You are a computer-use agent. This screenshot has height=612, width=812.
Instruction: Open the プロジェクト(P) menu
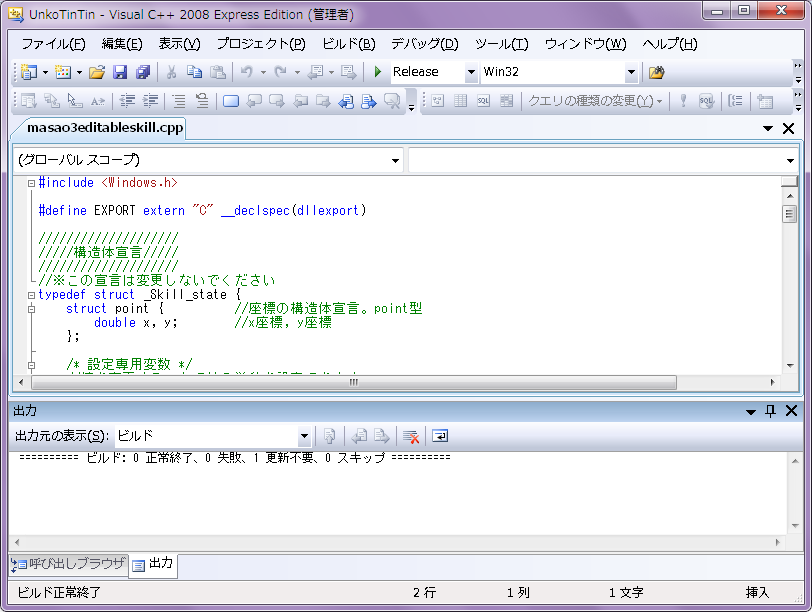261,44
